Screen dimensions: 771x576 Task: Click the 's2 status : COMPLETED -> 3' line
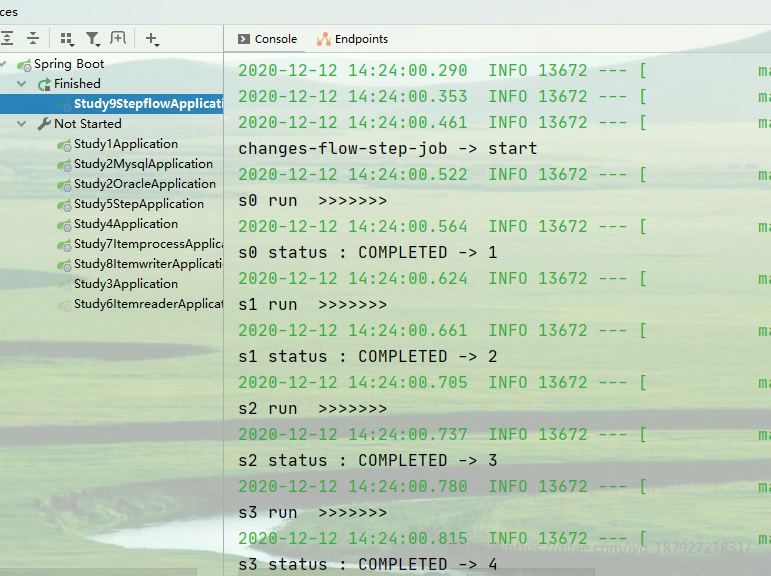[x=368, y=460]
